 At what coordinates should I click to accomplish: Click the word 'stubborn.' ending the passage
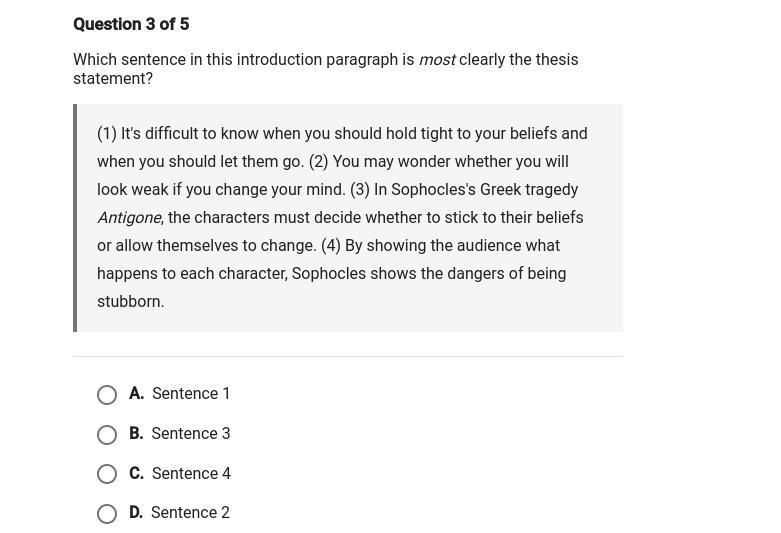(130, 301)
